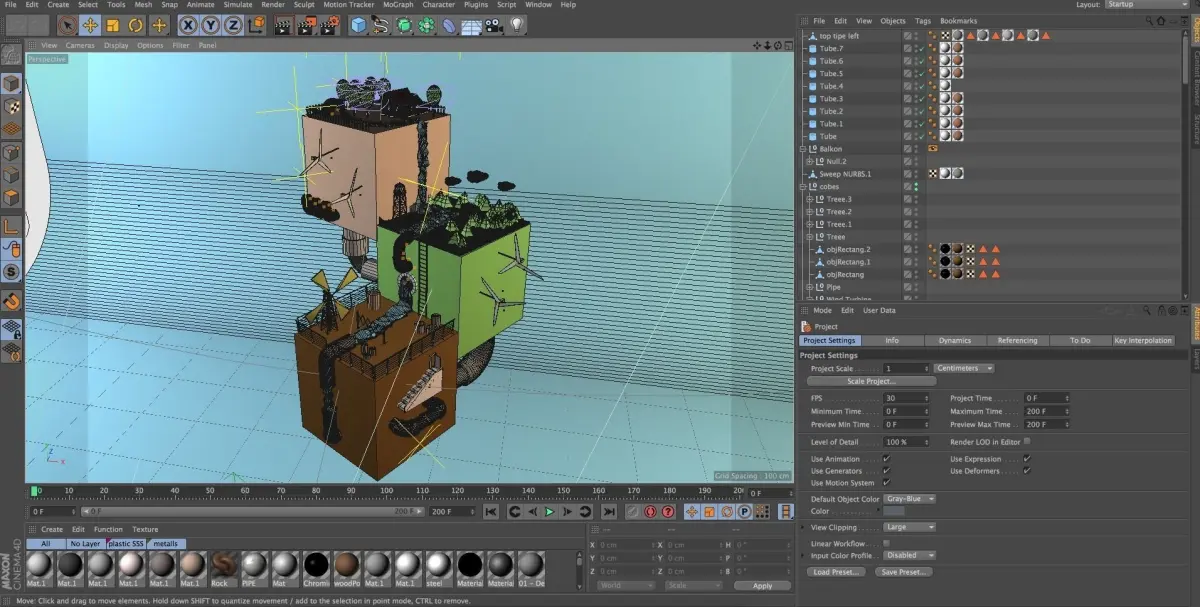The width and height of the screenshot is (1200, 607).
Task: Toggle the Linear Workflow checkbox
Action: pos(886,543)
